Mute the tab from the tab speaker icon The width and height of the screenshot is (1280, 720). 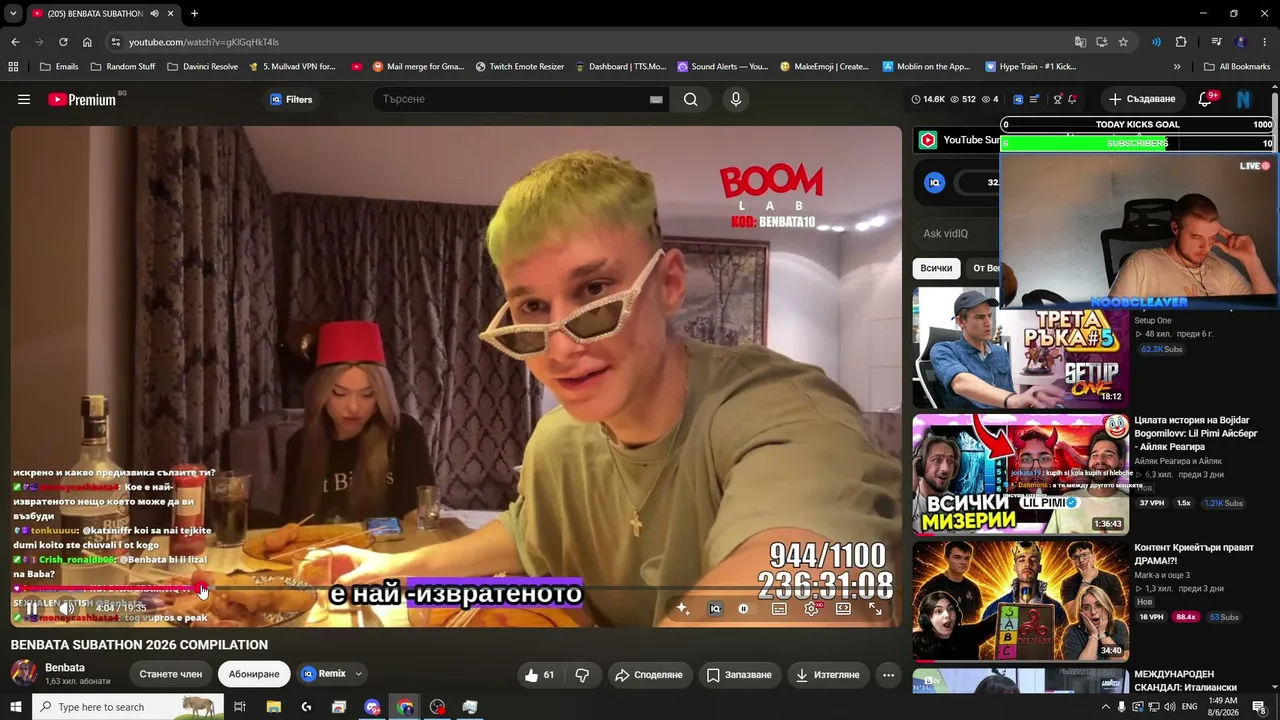coord(154,14)
